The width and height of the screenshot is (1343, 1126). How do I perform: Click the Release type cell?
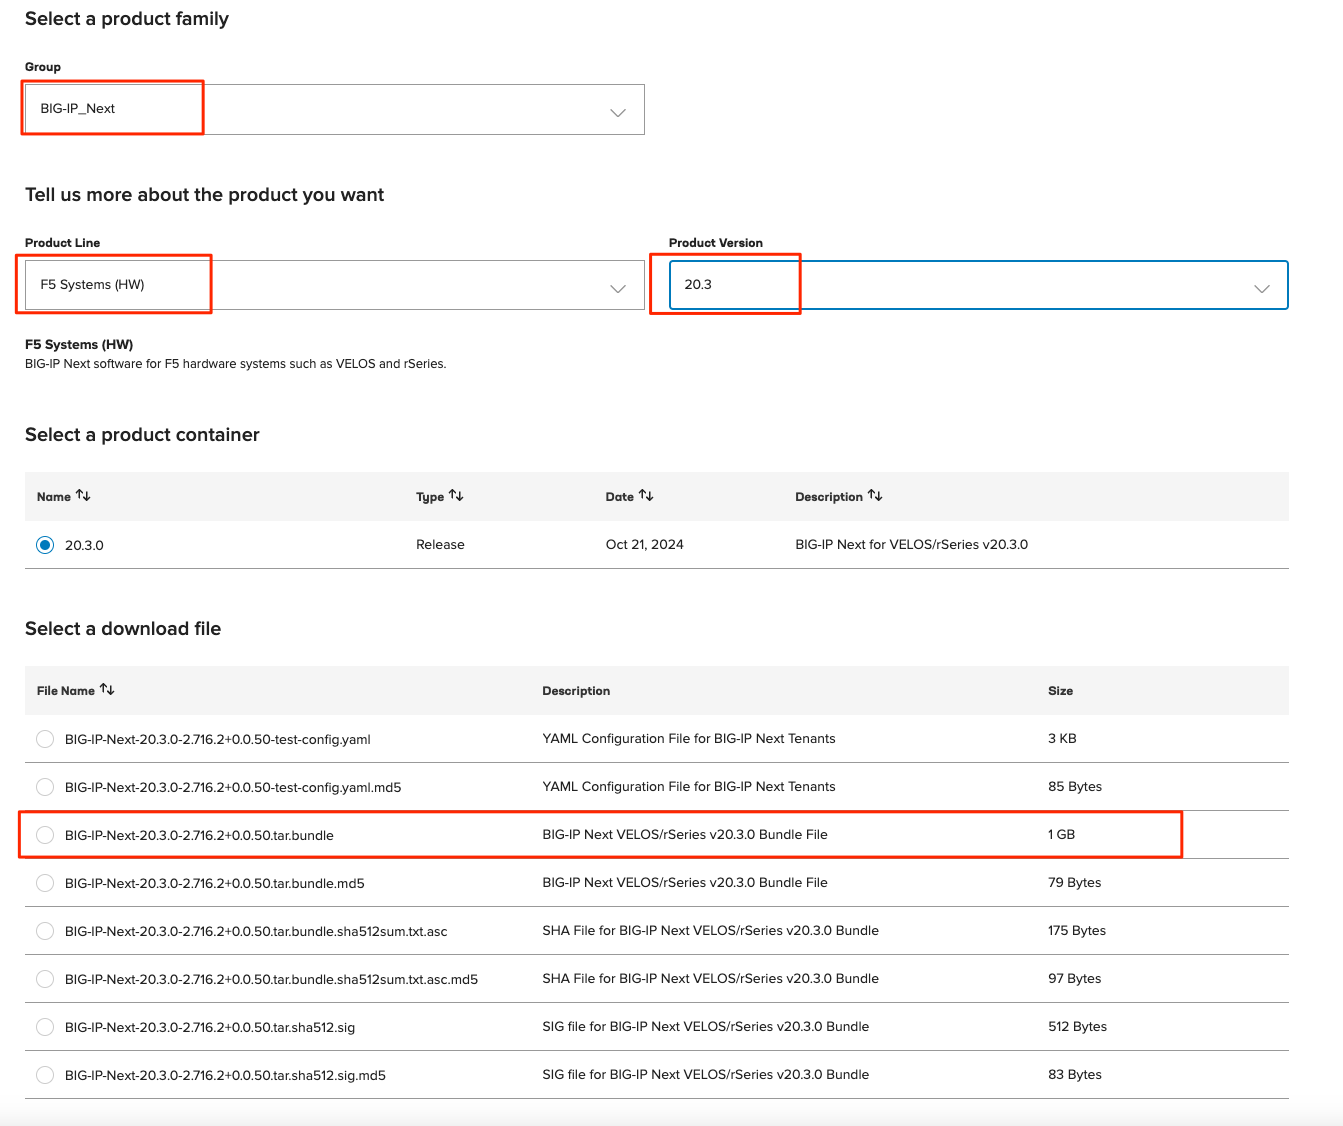point(440,545)
